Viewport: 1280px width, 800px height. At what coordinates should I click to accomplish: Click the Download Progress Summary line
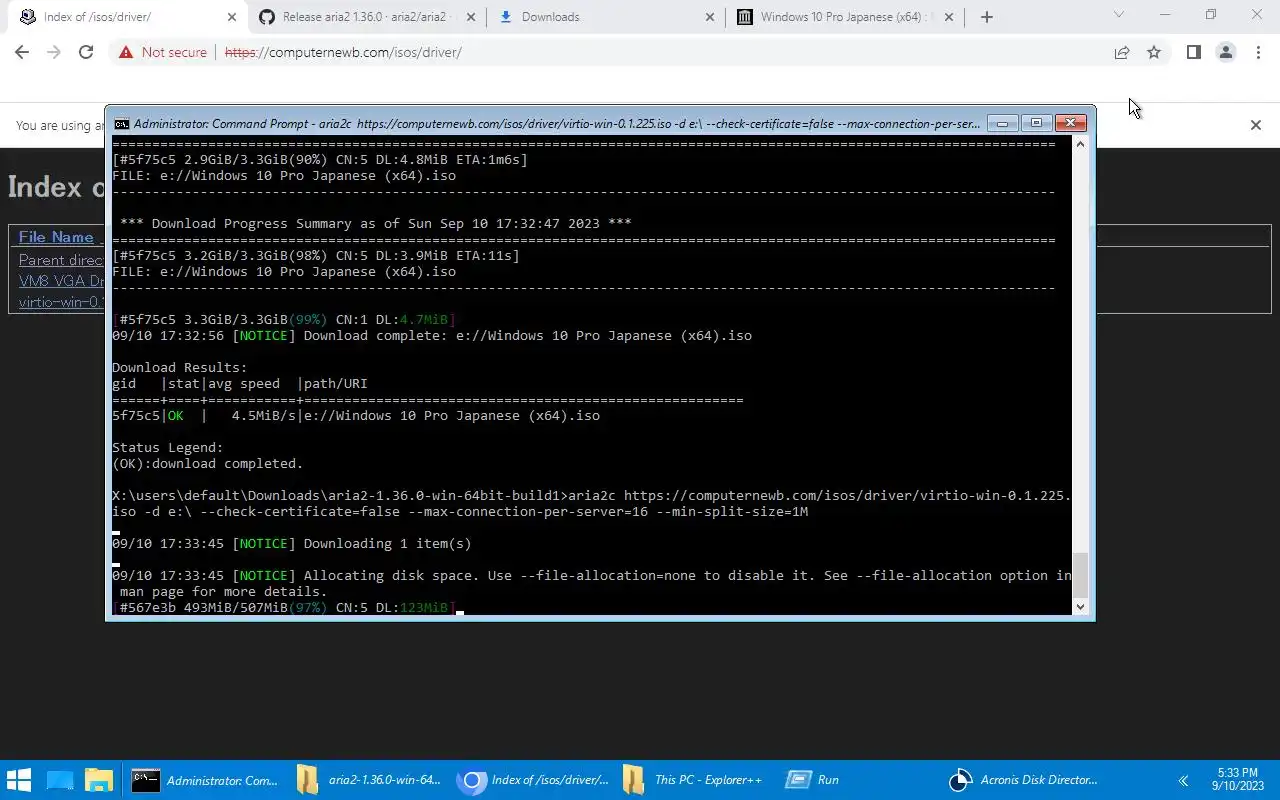click(x=376, y=224)
